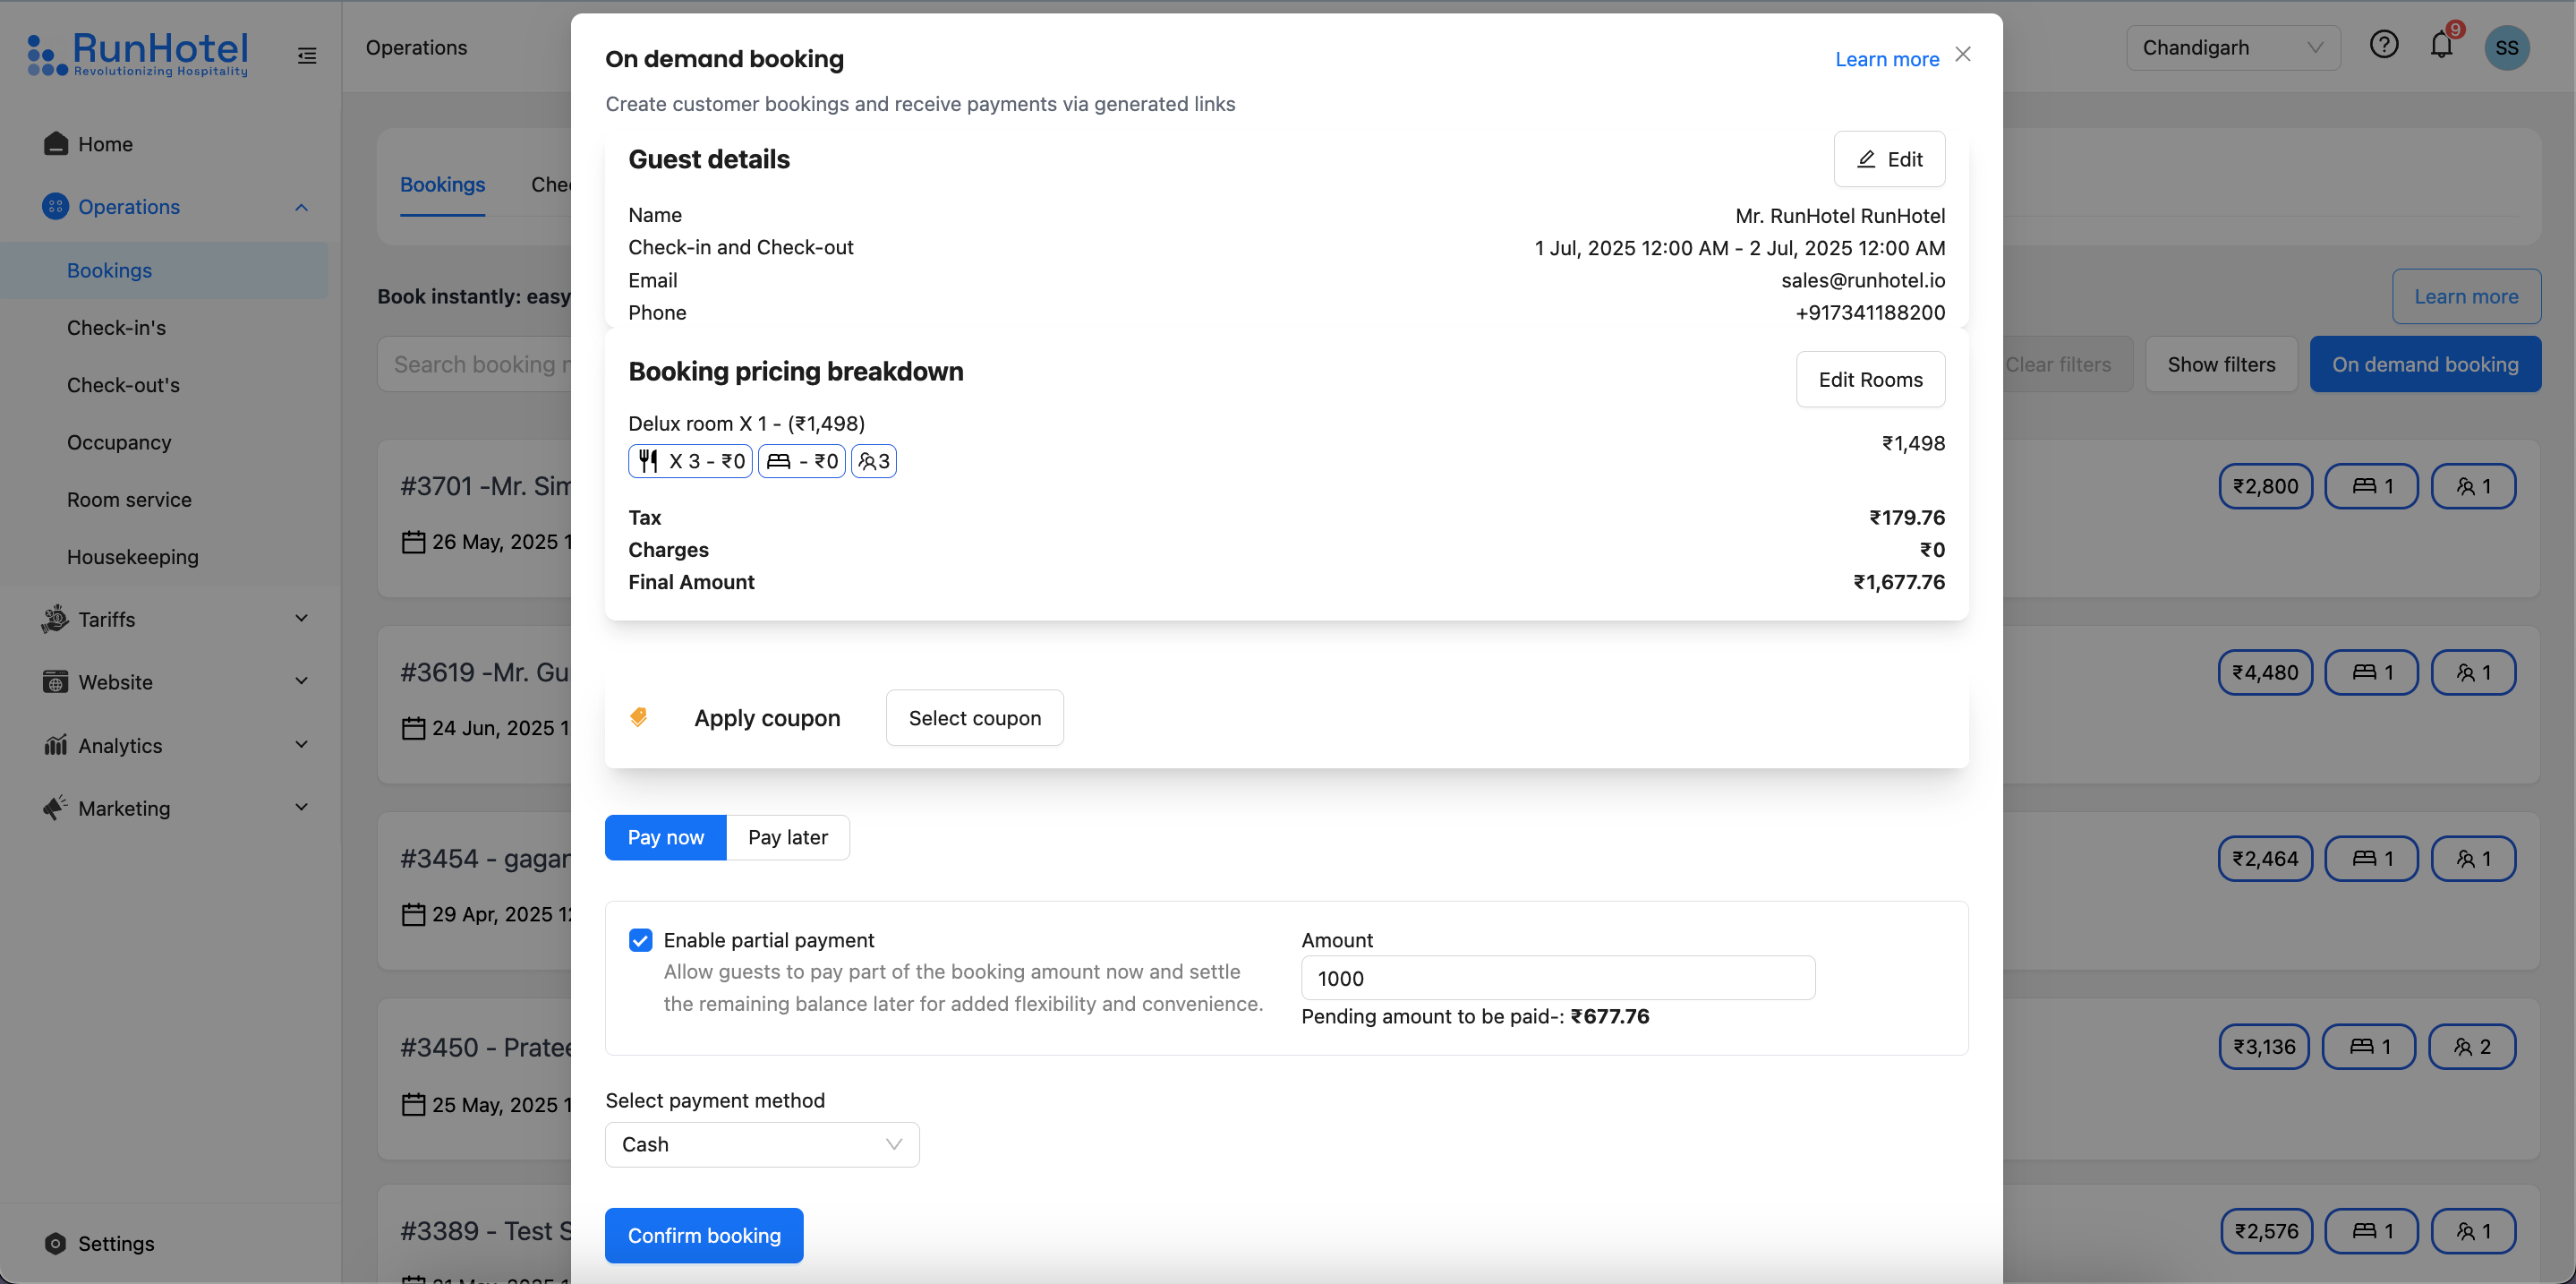The height and width of the screenshot is (1284, 2576).
Task: Select the Pay later option
Action: (x=787, y=837)
